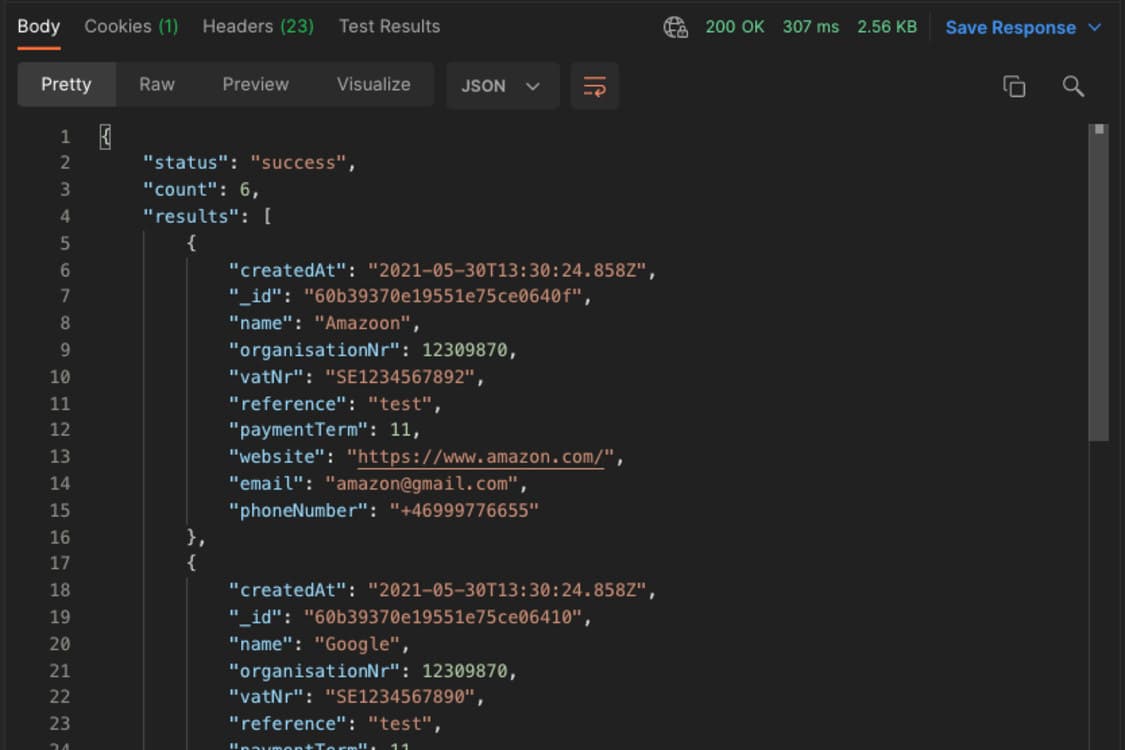View the Test Results tab
The image size is (1125, 750).
point(388,27)
